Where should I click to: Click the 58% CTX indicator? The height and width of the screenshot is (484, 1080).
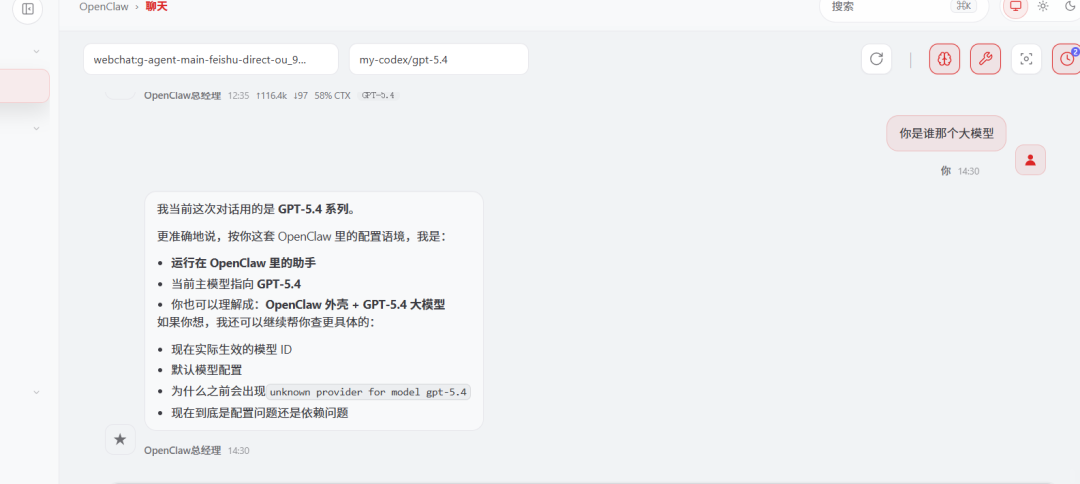(x=333, y=96)
